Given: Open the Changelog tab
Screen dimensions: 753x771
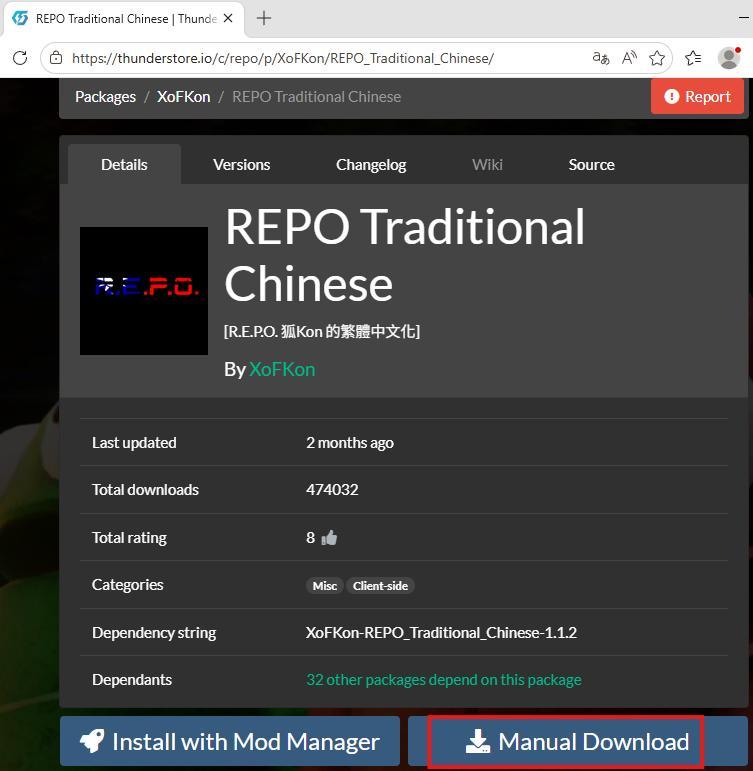Looking at the screenshot, I should 371,164.
